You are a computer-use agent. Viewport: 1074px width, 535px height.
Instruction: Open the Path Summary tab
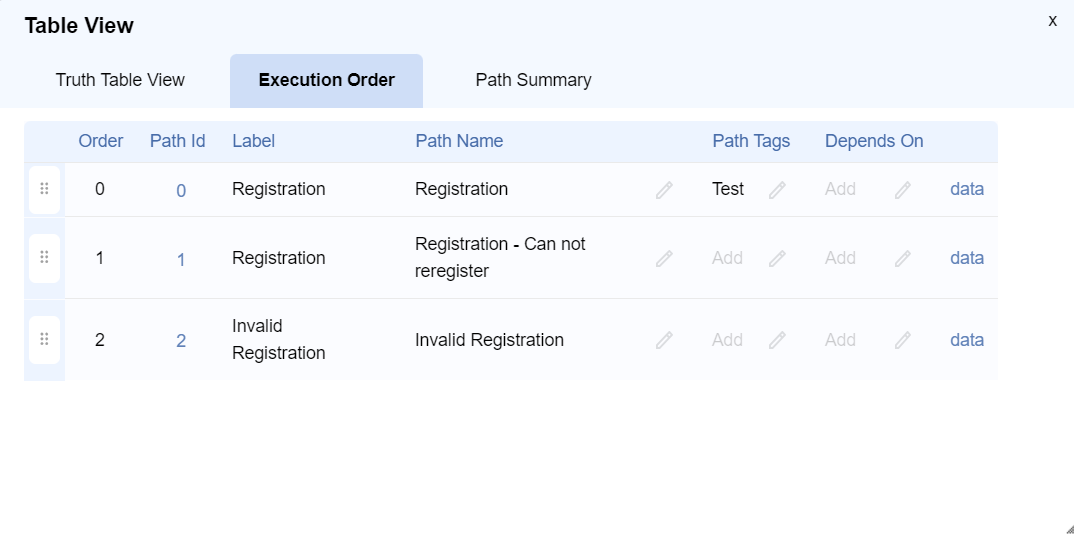(x=533, y=80)
